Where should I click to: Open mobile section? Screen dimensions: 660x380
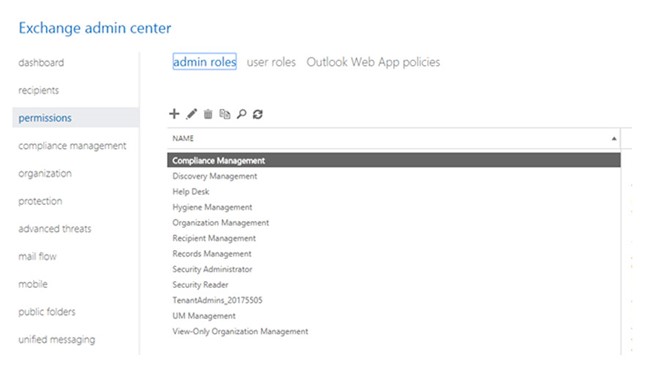pos(33,284)
